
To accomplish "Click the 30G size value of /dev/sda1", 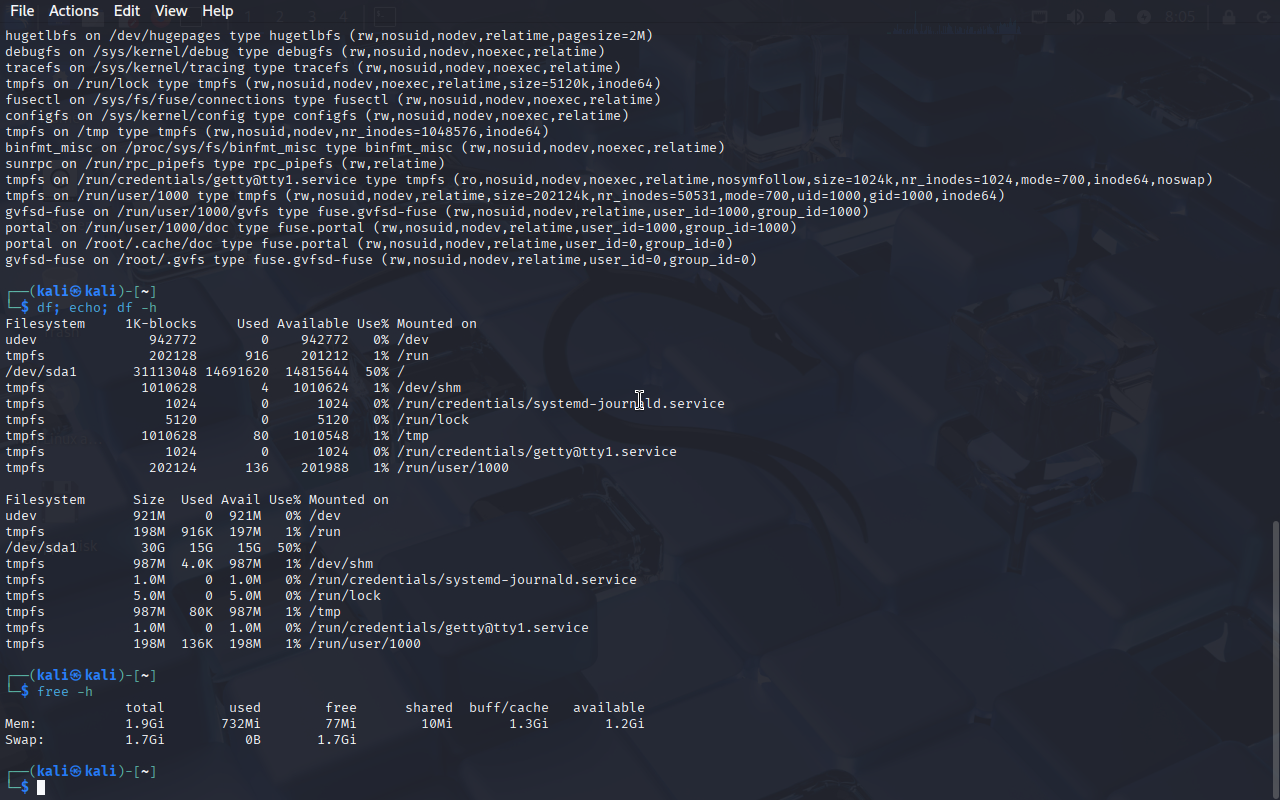I will pyautogui.click(x=153, y=547).
